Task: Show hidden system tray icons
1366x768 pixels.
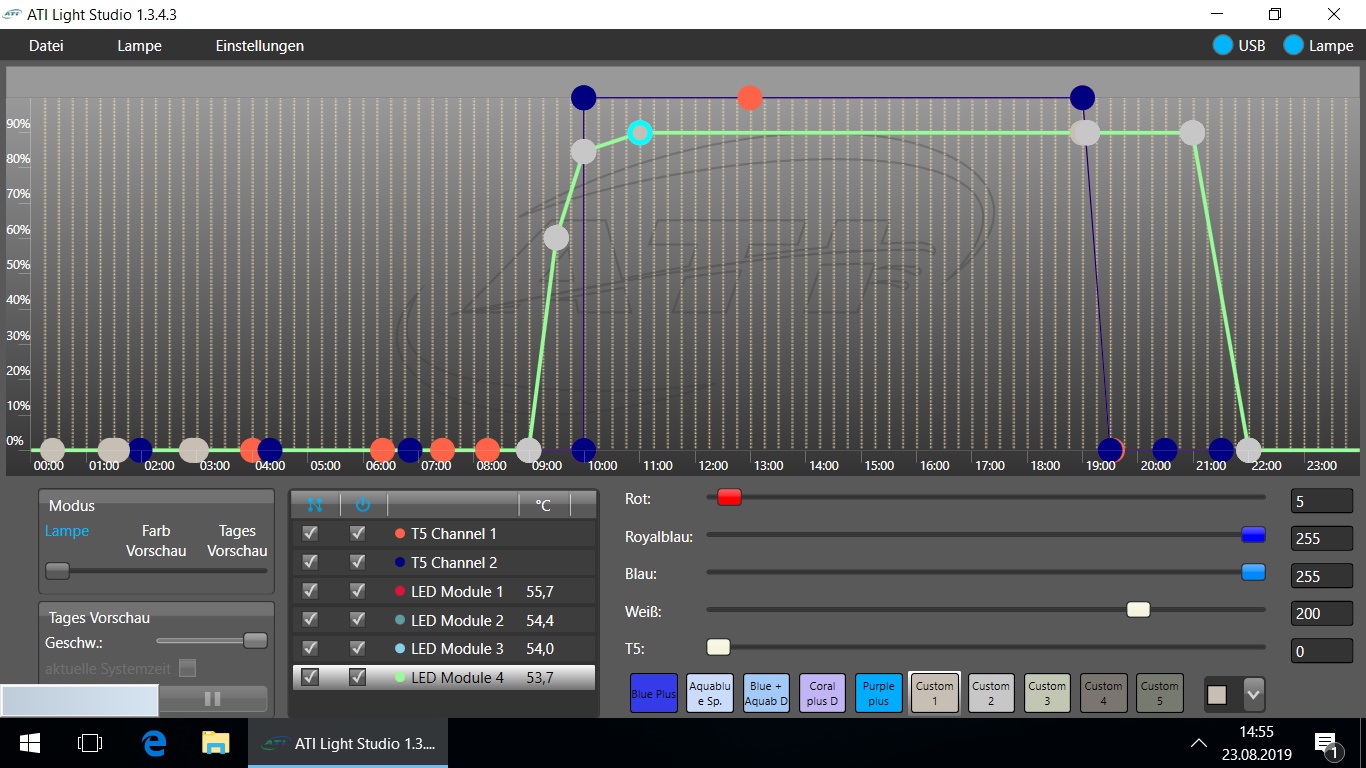Action: 1198,743
